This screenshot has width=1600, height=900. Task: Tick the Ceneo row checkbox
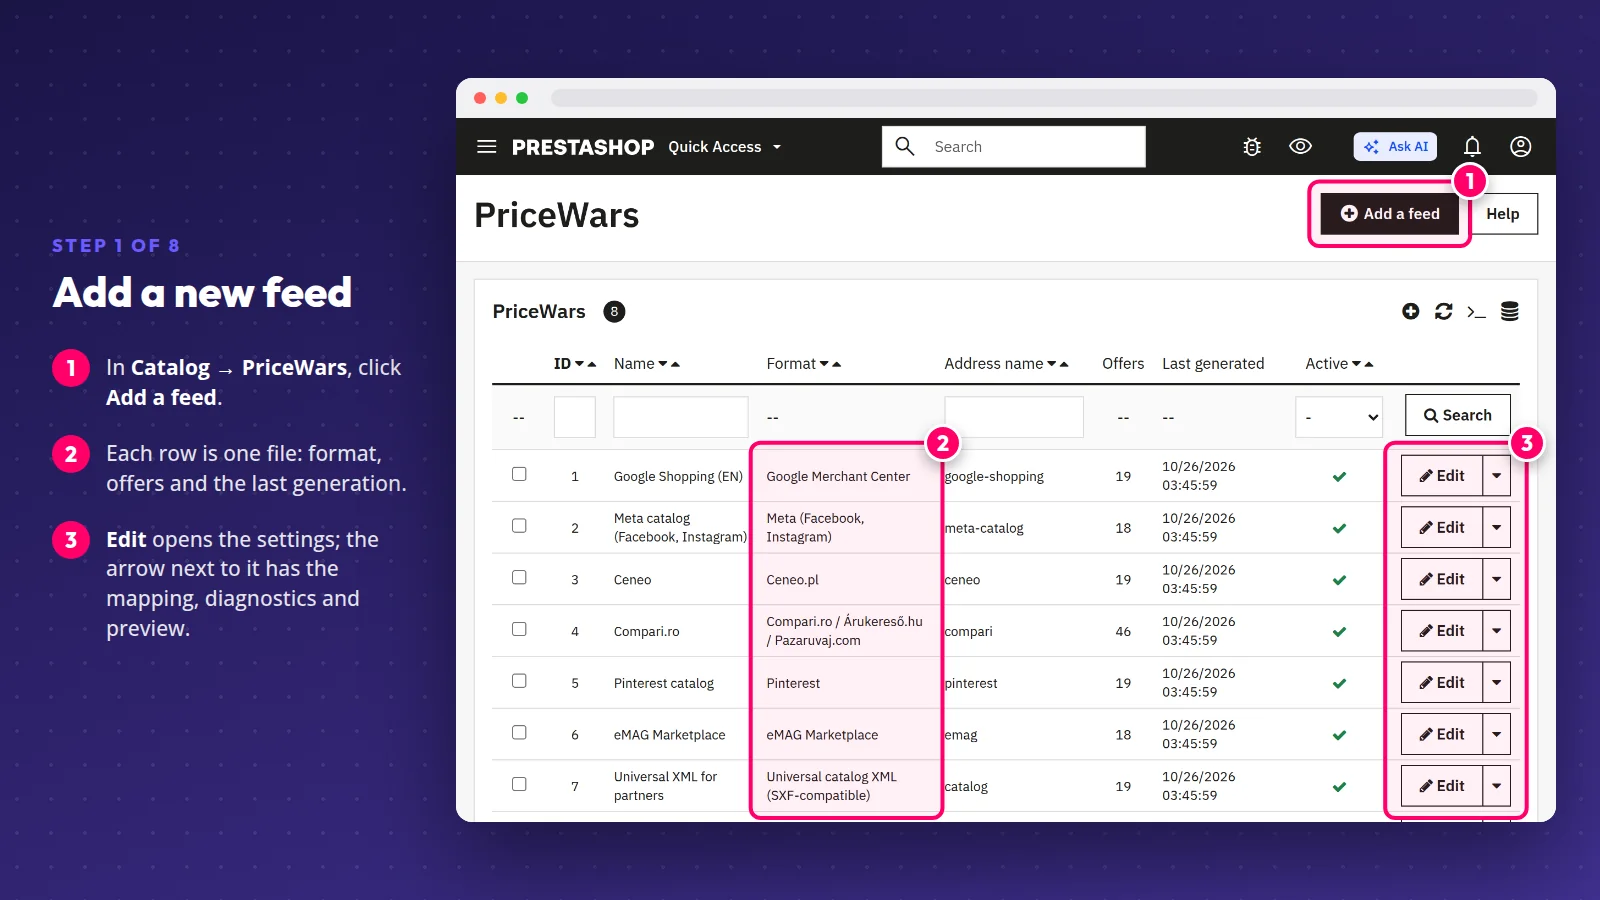(519, 577)
